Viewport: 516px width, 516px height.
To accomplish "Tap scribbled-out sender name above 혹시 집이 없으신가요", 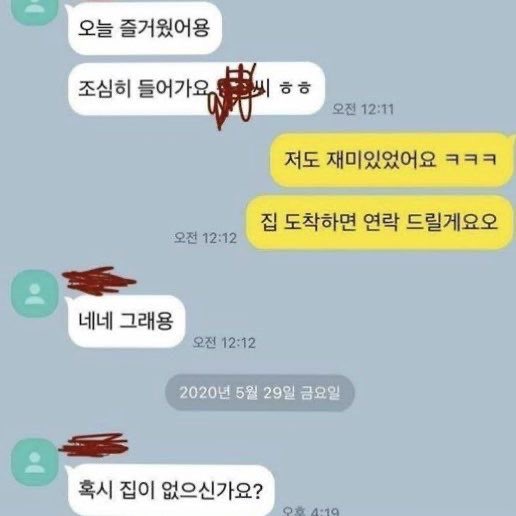I will 94,445.
